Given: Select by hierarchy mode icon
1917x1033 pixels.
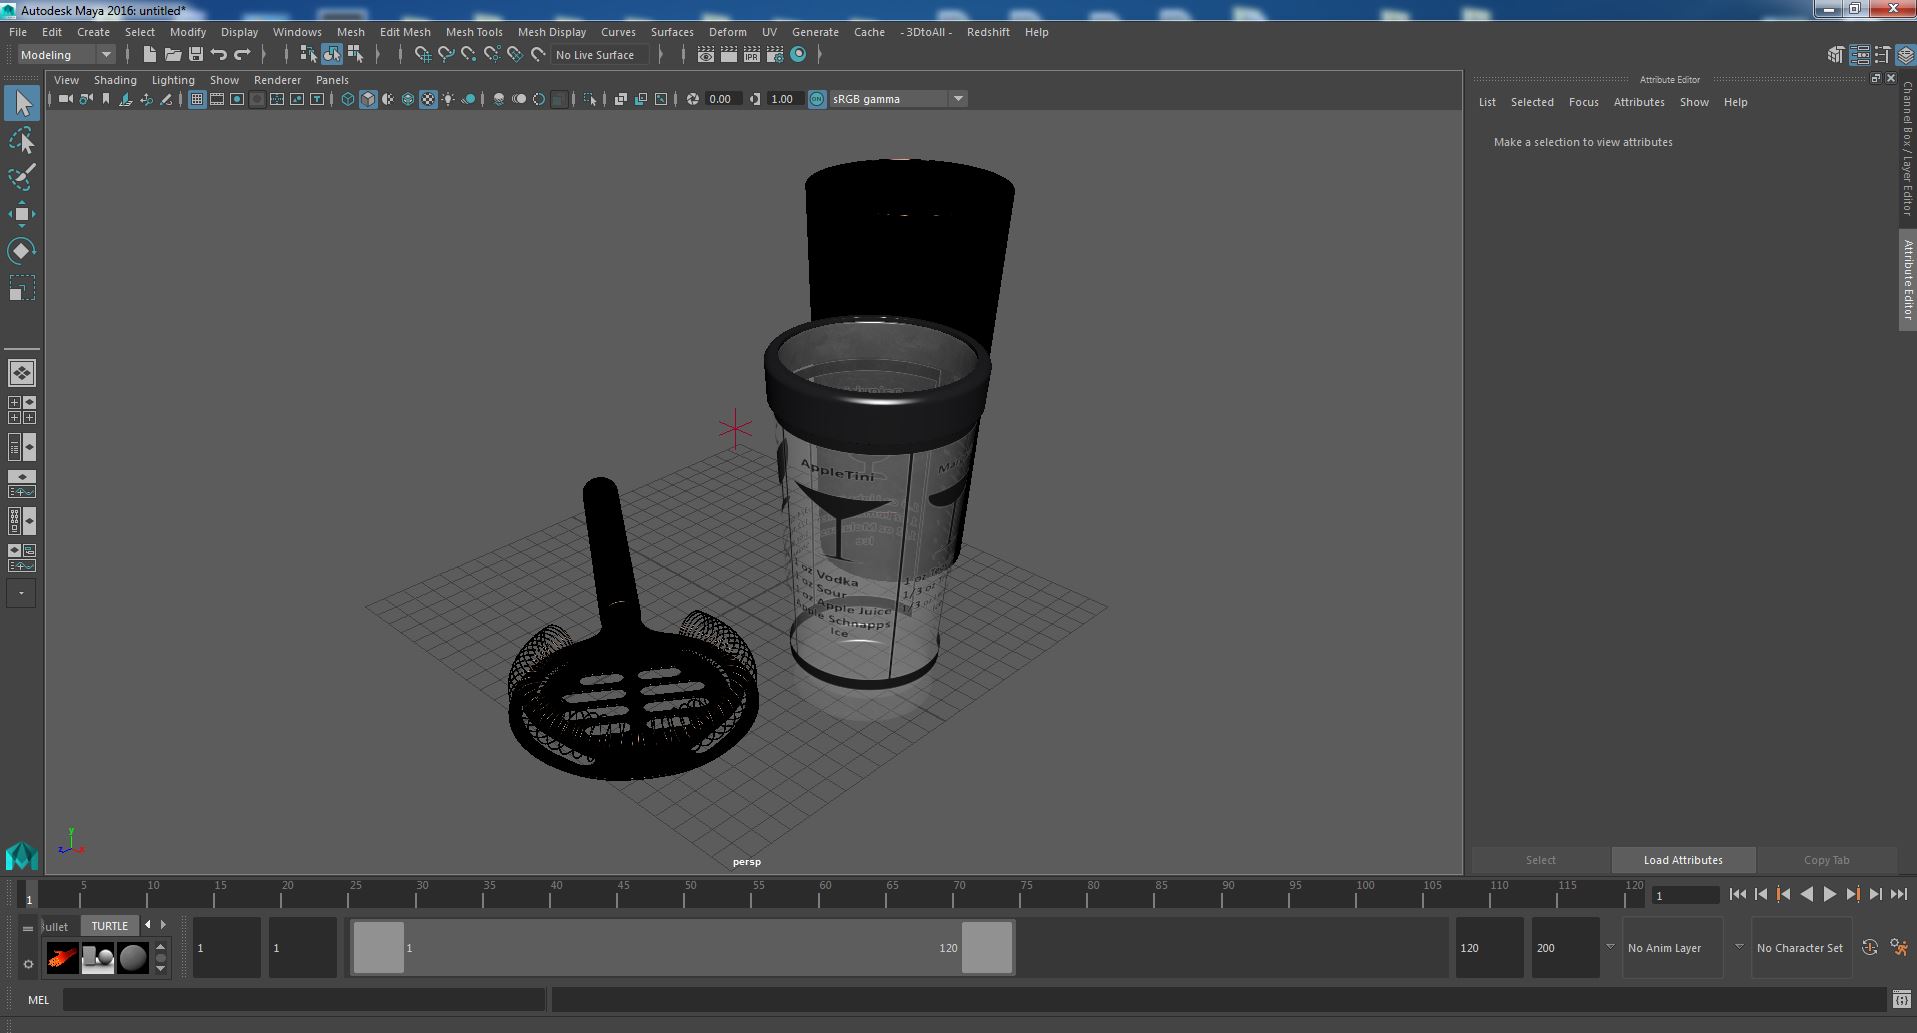Looking at the screenshot, I should [308, 55].
